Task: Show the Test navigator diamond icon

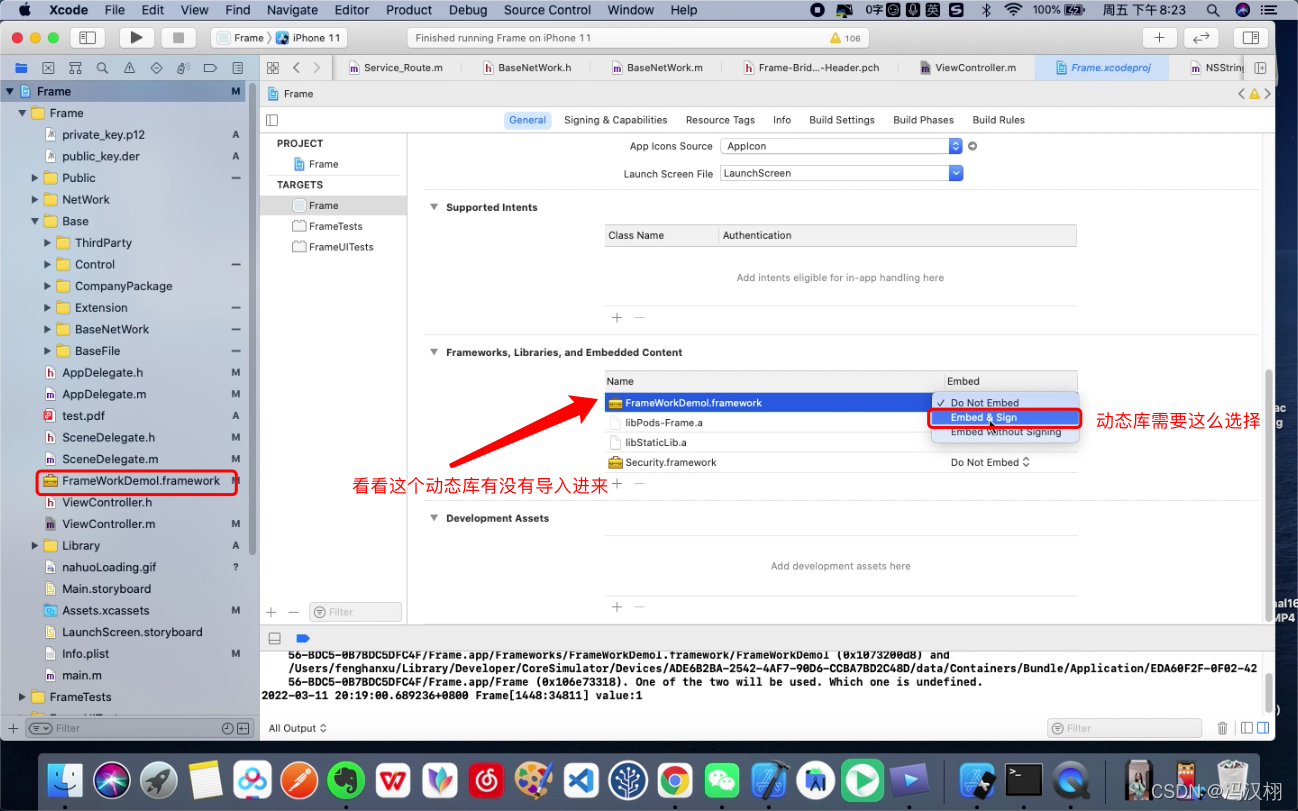Action: click(156, 68)
